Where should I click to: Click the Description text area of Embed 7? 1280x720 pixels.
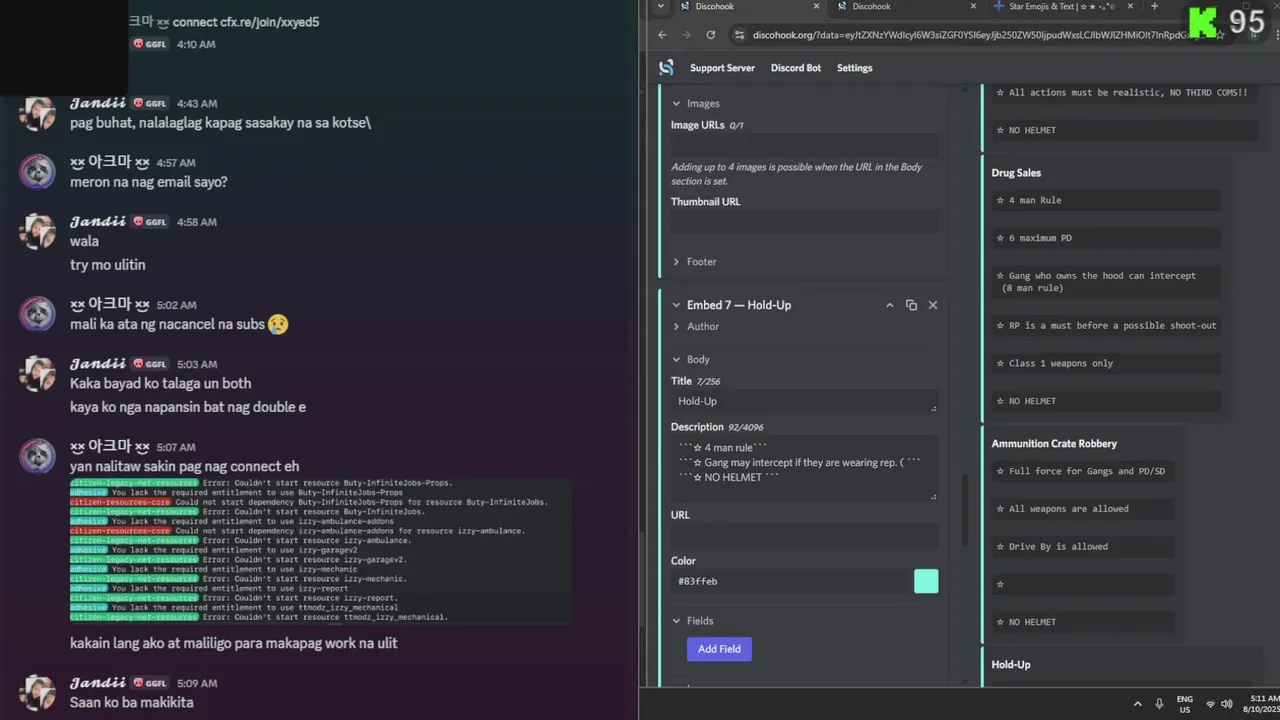click(x=804, y=468)
